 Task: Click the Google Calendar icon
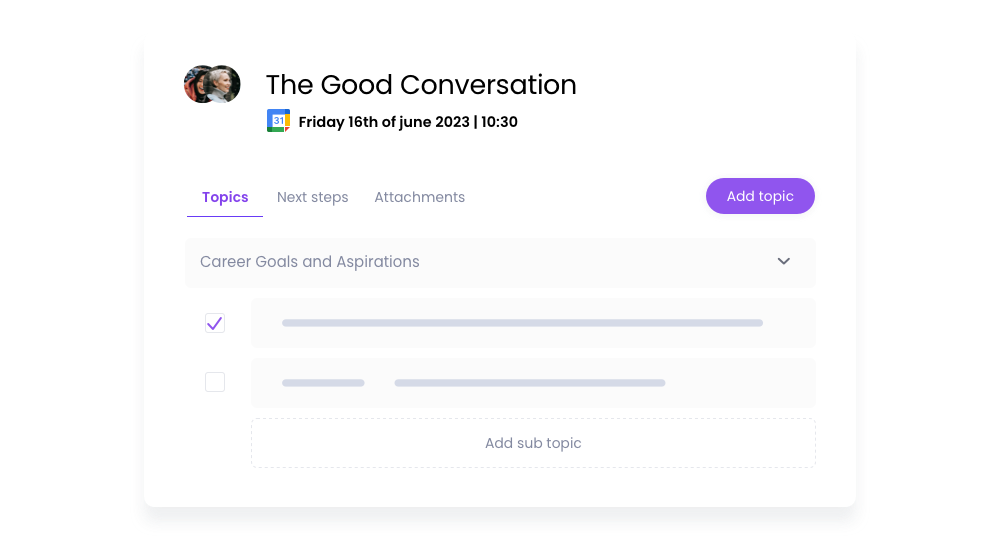[278, 120]
